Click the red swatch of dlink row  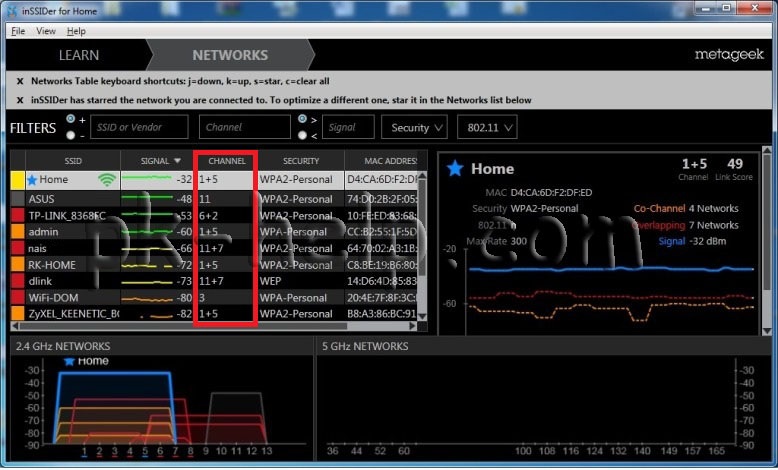18,281
